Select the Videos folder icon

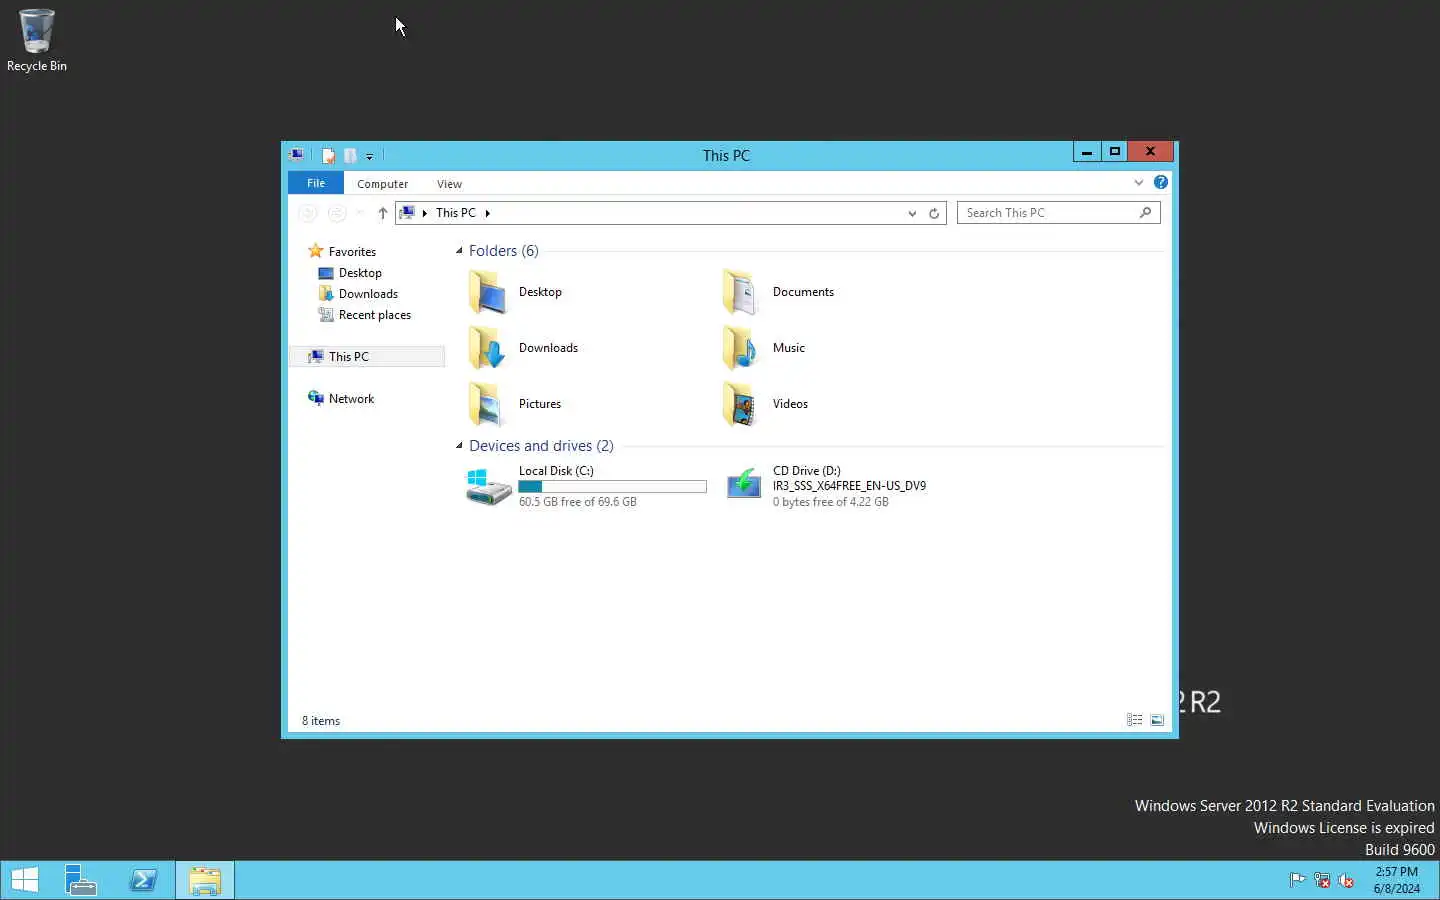click(x=741, y=404)
